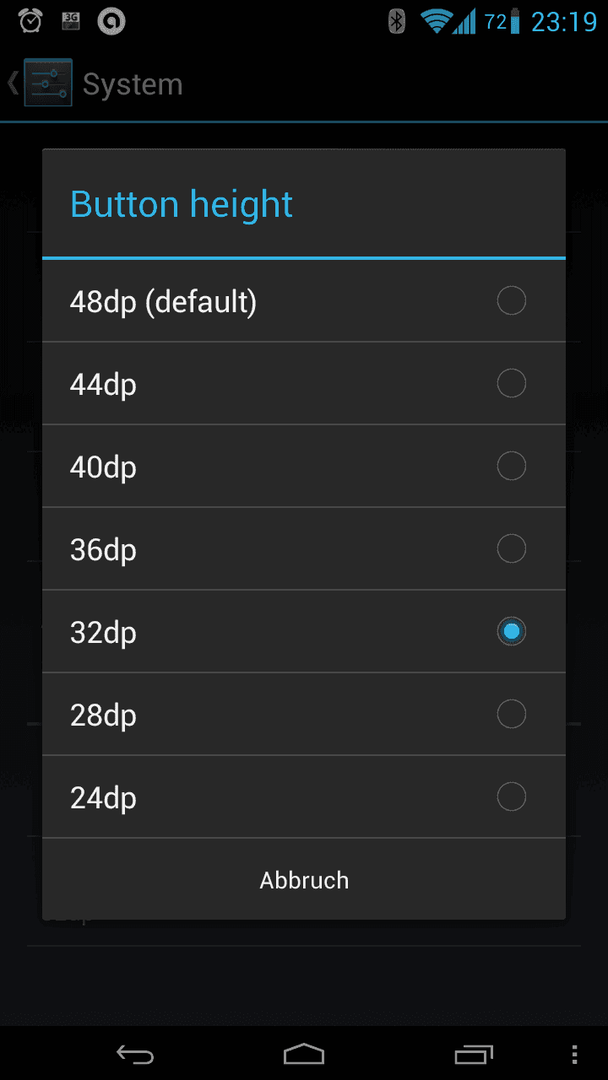
Task: Select the currently checked 32dp radio
Action: point(511,632)
